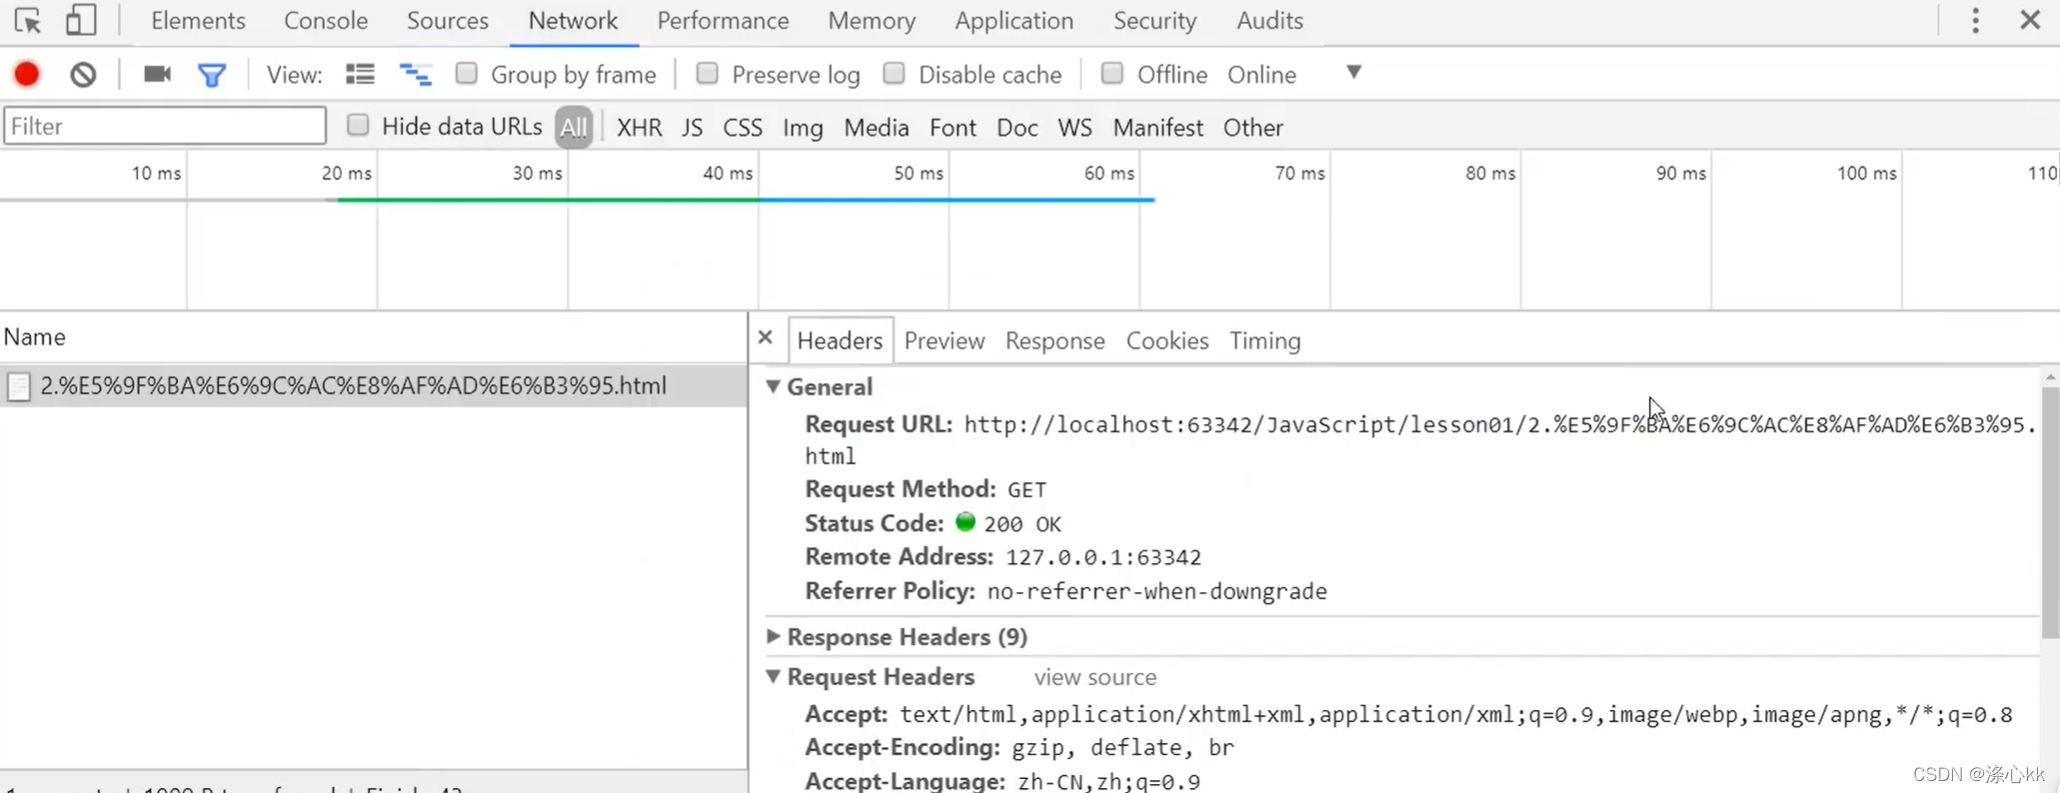Toggle the blue filter funnel icon
This screenshot has height=793, width=2060.
212,75
